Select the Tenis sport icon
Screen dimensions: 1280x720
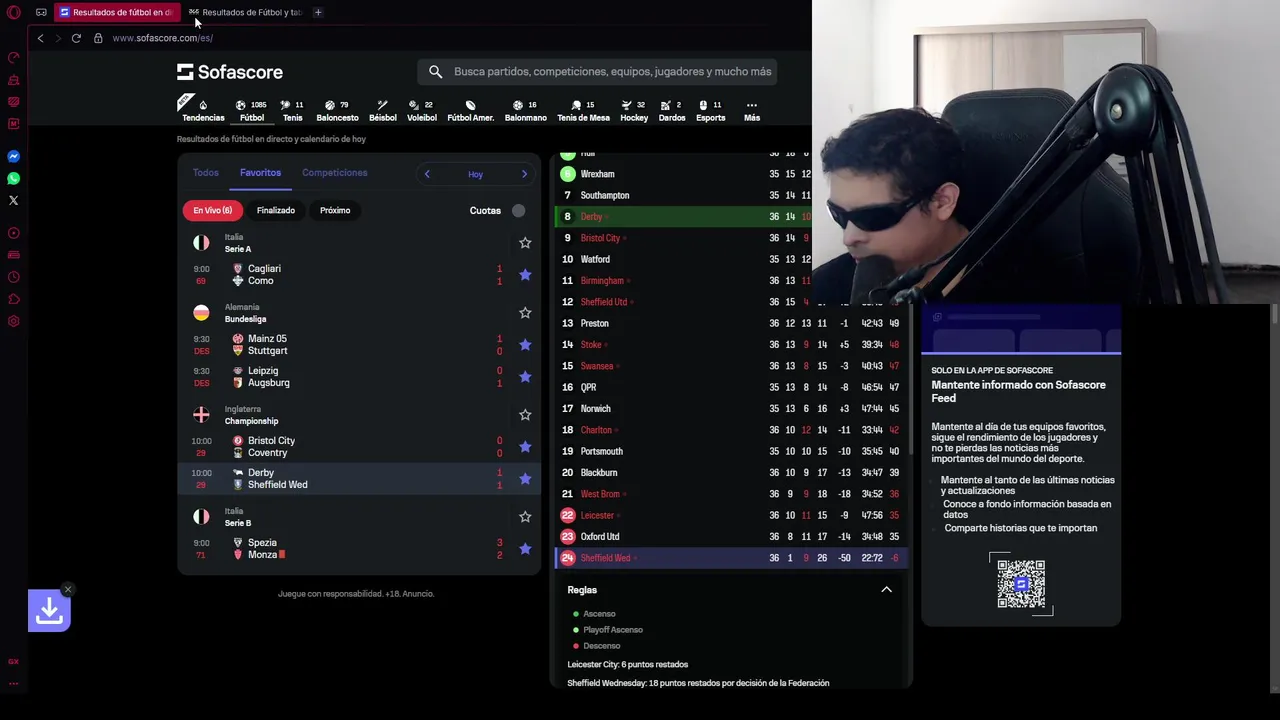pyautogui.click(x=292, y=110)
